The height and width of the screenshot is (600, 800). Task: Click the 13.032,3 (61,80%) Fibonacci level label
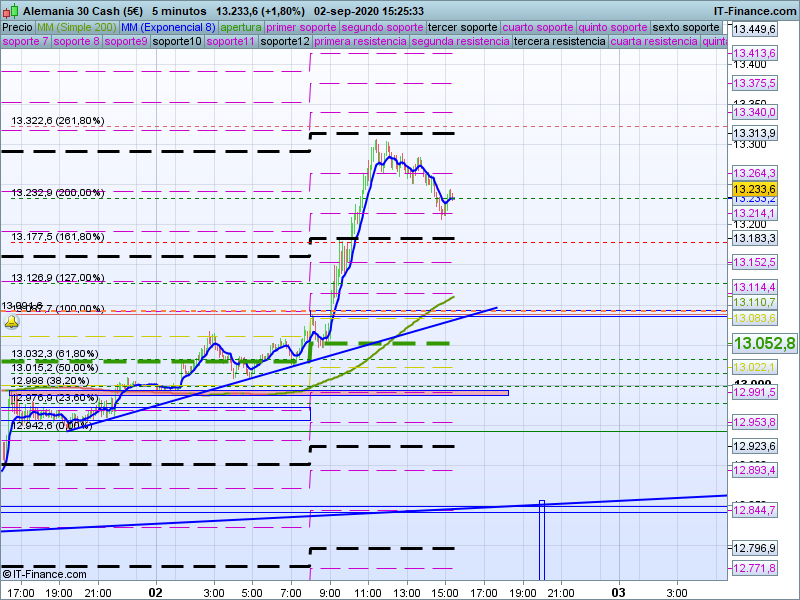(x=55, y=354)
